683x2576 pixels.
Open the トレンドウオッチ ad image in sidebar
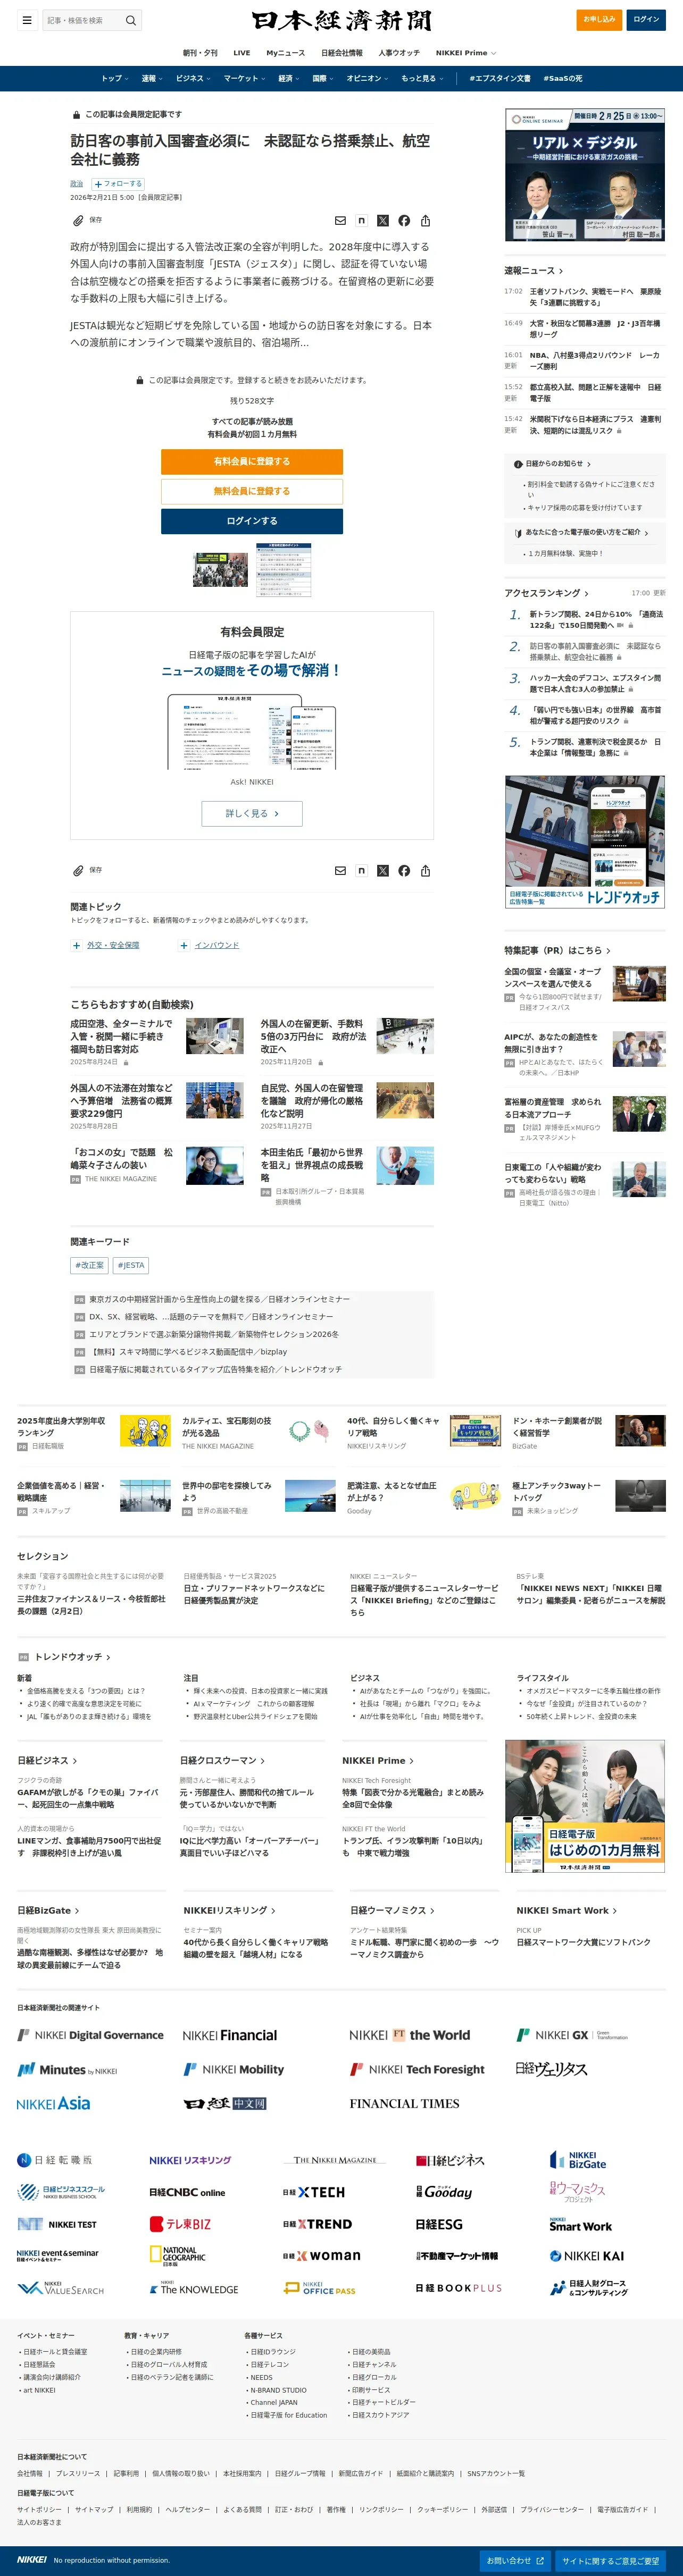click(x=585, y=841)
